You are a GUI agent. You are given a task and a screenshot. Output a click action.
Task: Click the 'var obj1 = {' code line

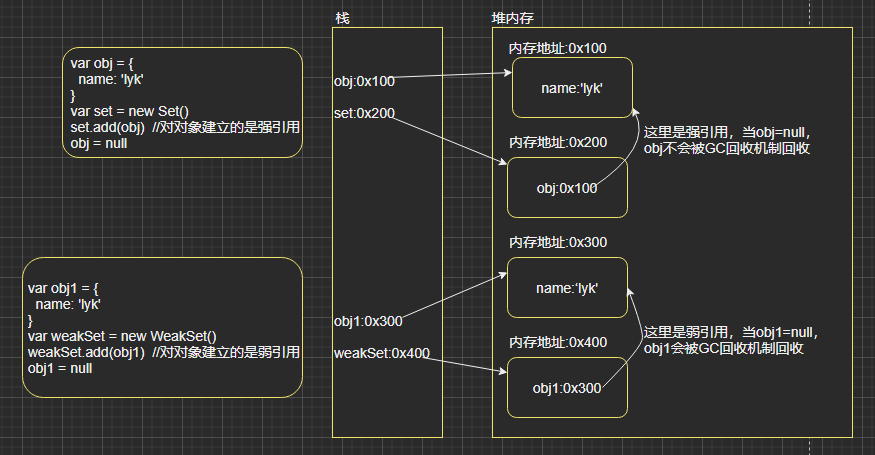[x=63, y=288]
